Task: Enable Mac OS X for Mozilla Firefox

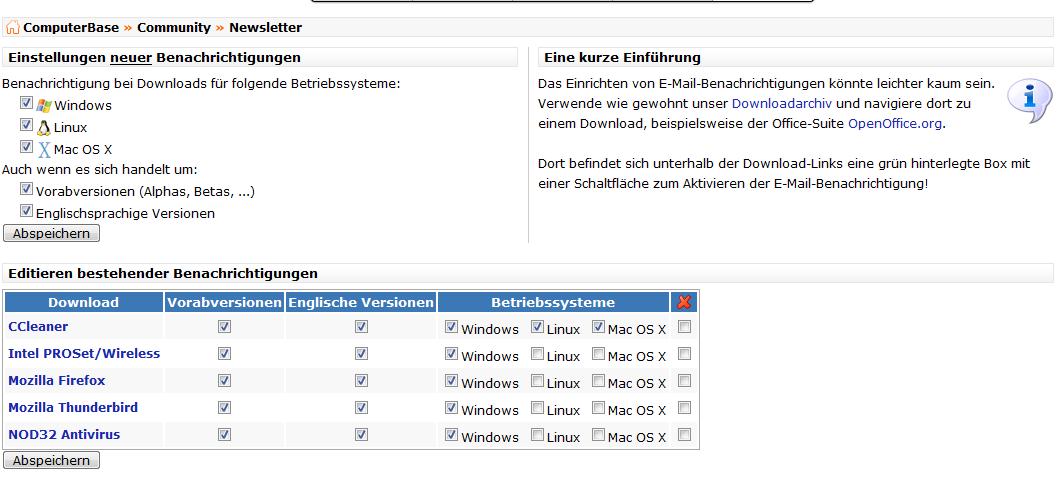Action: [598, 380]
